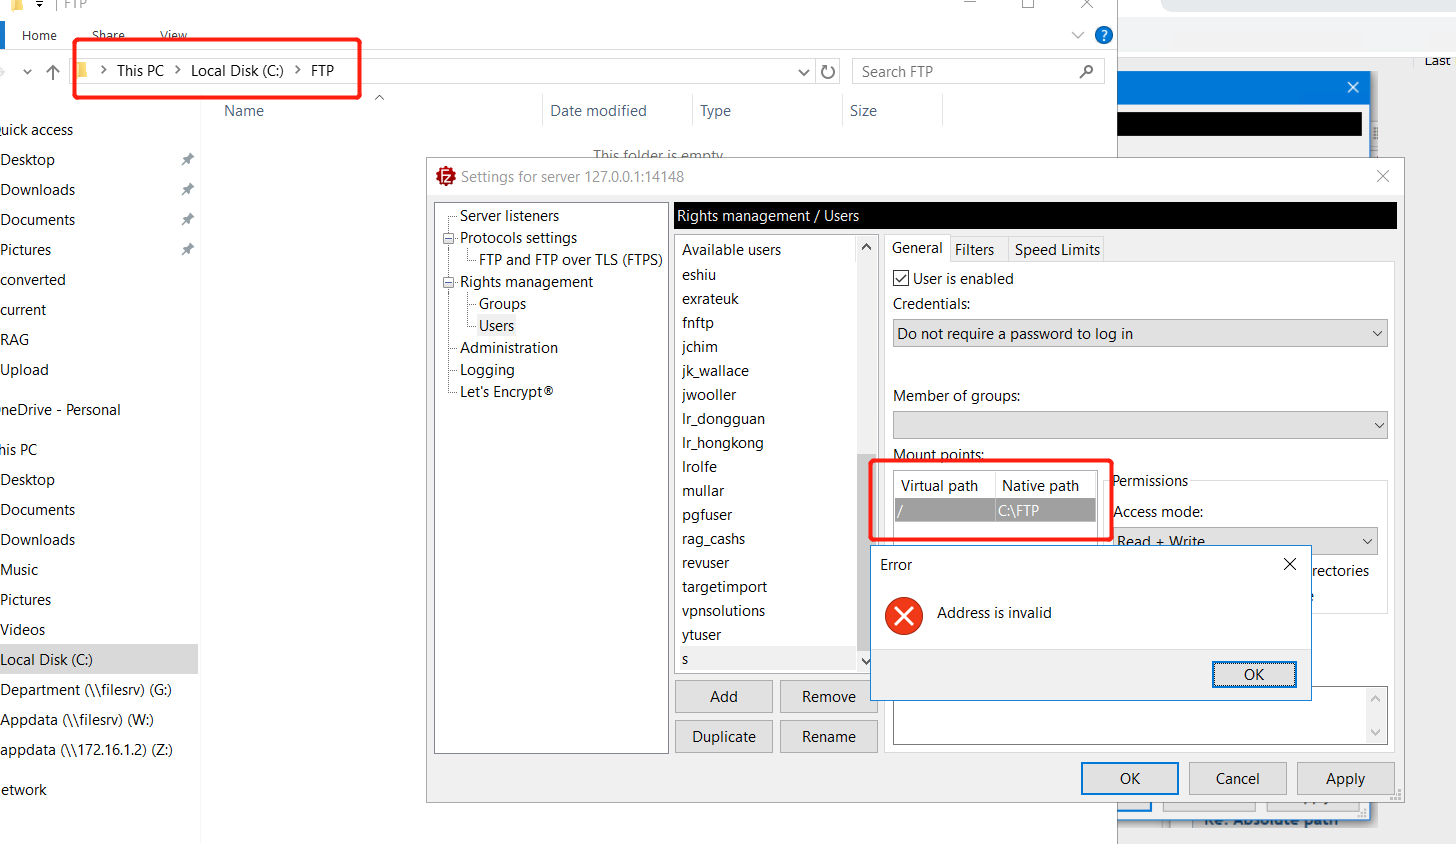Click Remove user button
Viewport: 1456px width, 844px height.
(x=829, y=697)
